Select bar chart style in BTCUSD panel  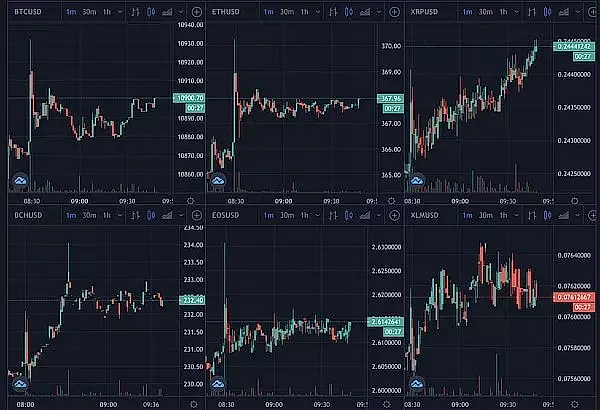click(135, 12)
